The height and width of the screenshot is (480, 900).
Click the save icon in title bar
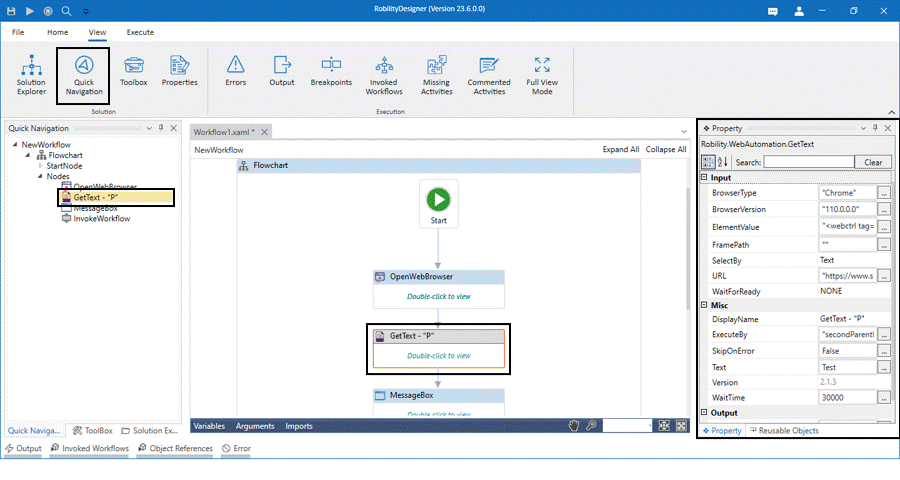pos(11,11)
